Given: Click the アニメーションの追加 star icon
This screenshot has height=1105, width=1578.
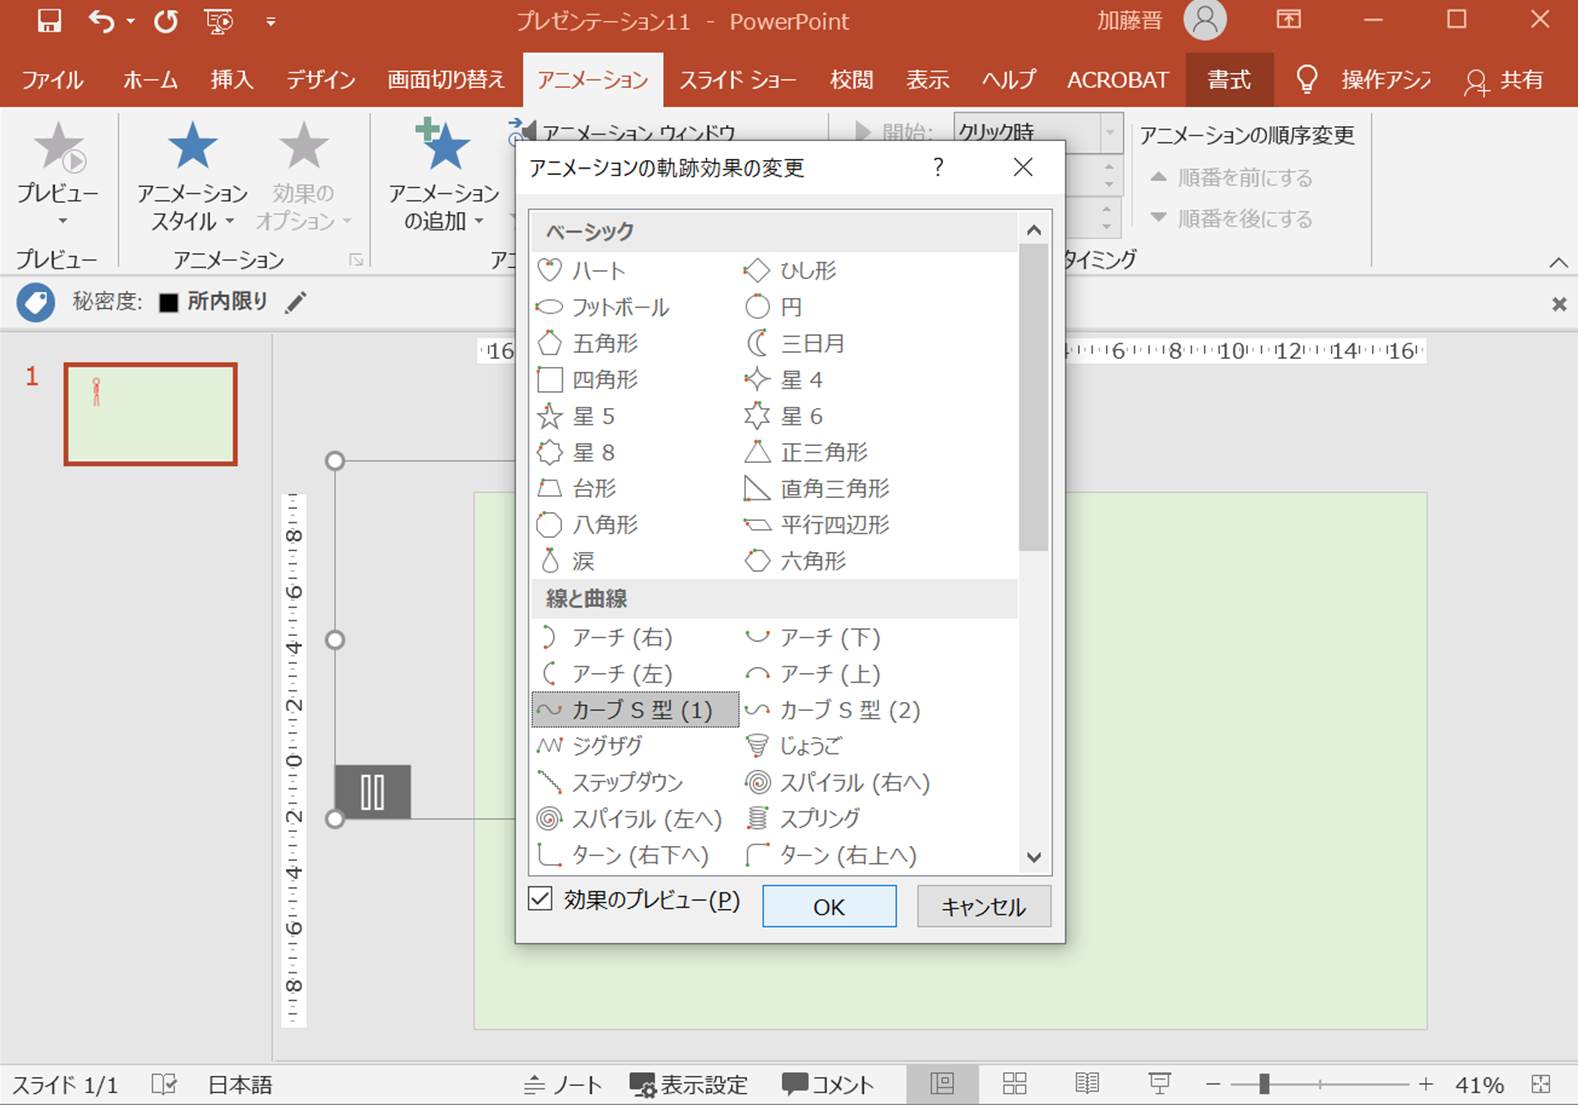Looking at the screenshot, I should pyautogui.click(x=443, y=146).
